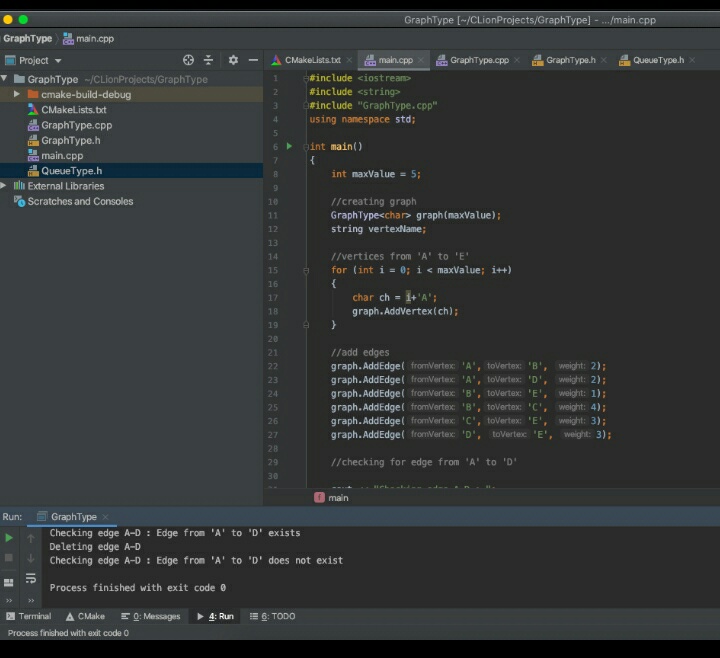The height and width of the screenshot is (658, 720).
Task: Open the Terminal tool window tab
Action: pyautogui.click(x=28, y=616)
